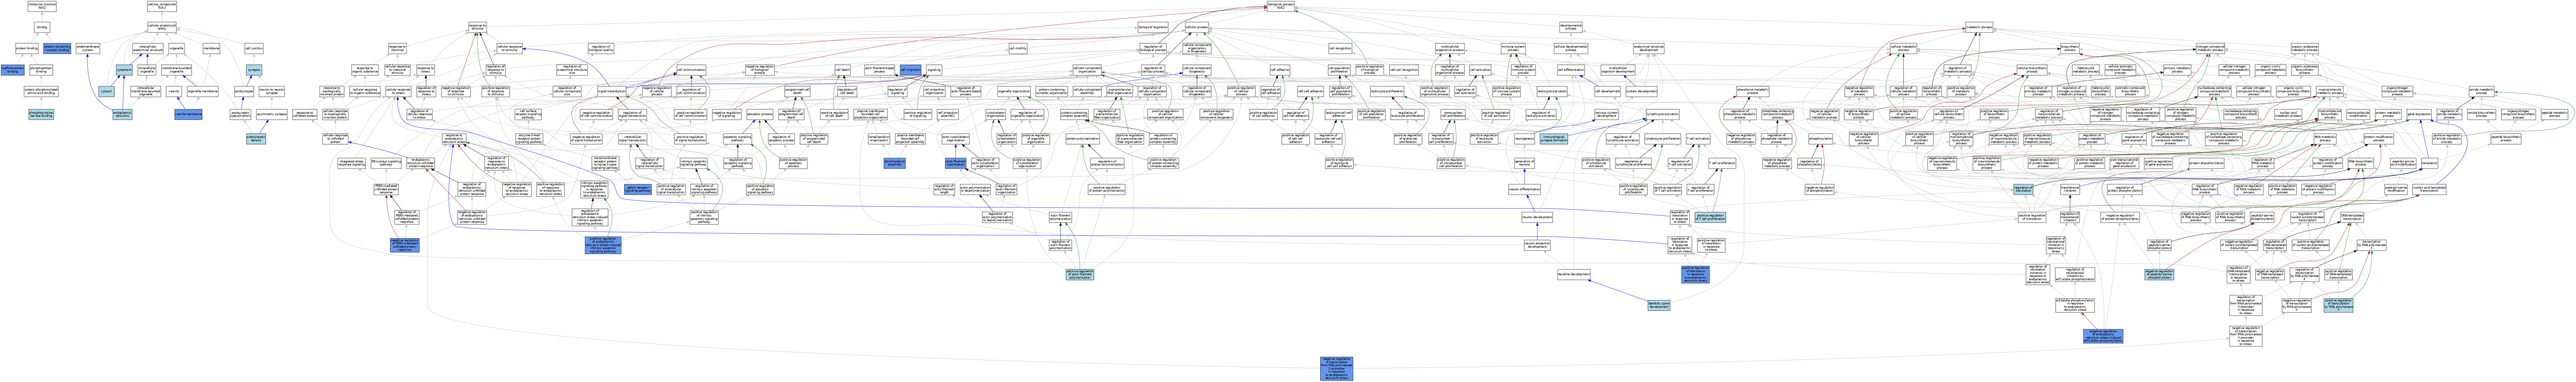Select the "response to chemical" node
The width and height of the screenshot is (2576, 382).
pyautogui.click(x=397, y=48)
